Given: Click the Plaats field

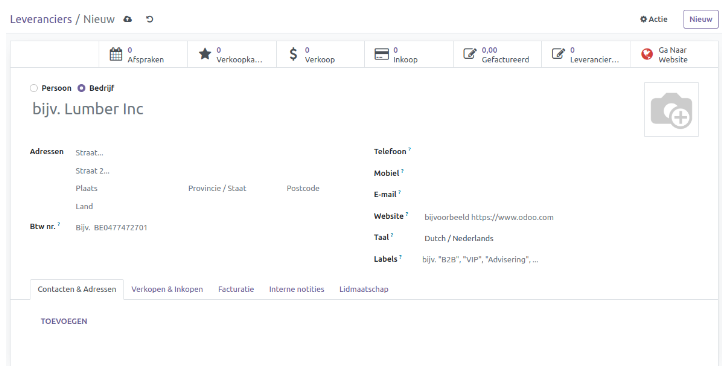Looking at the screenshot, I should point(128,188).
